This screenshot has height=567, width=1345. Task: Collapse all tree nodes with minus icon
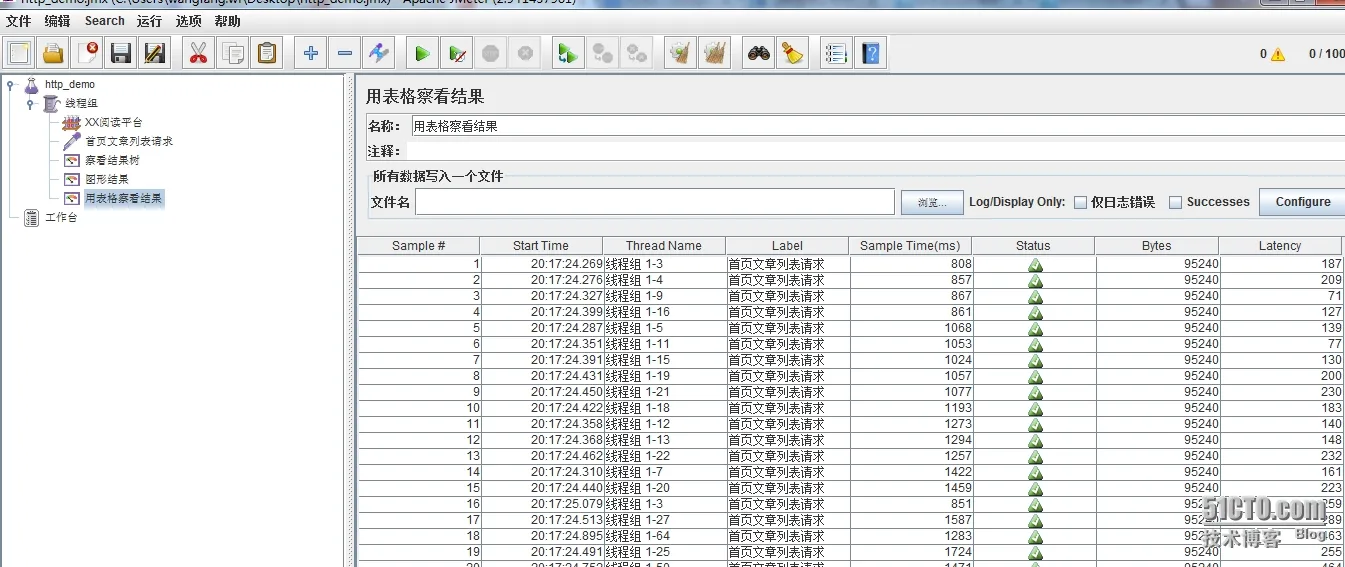[x=345, y=53]
